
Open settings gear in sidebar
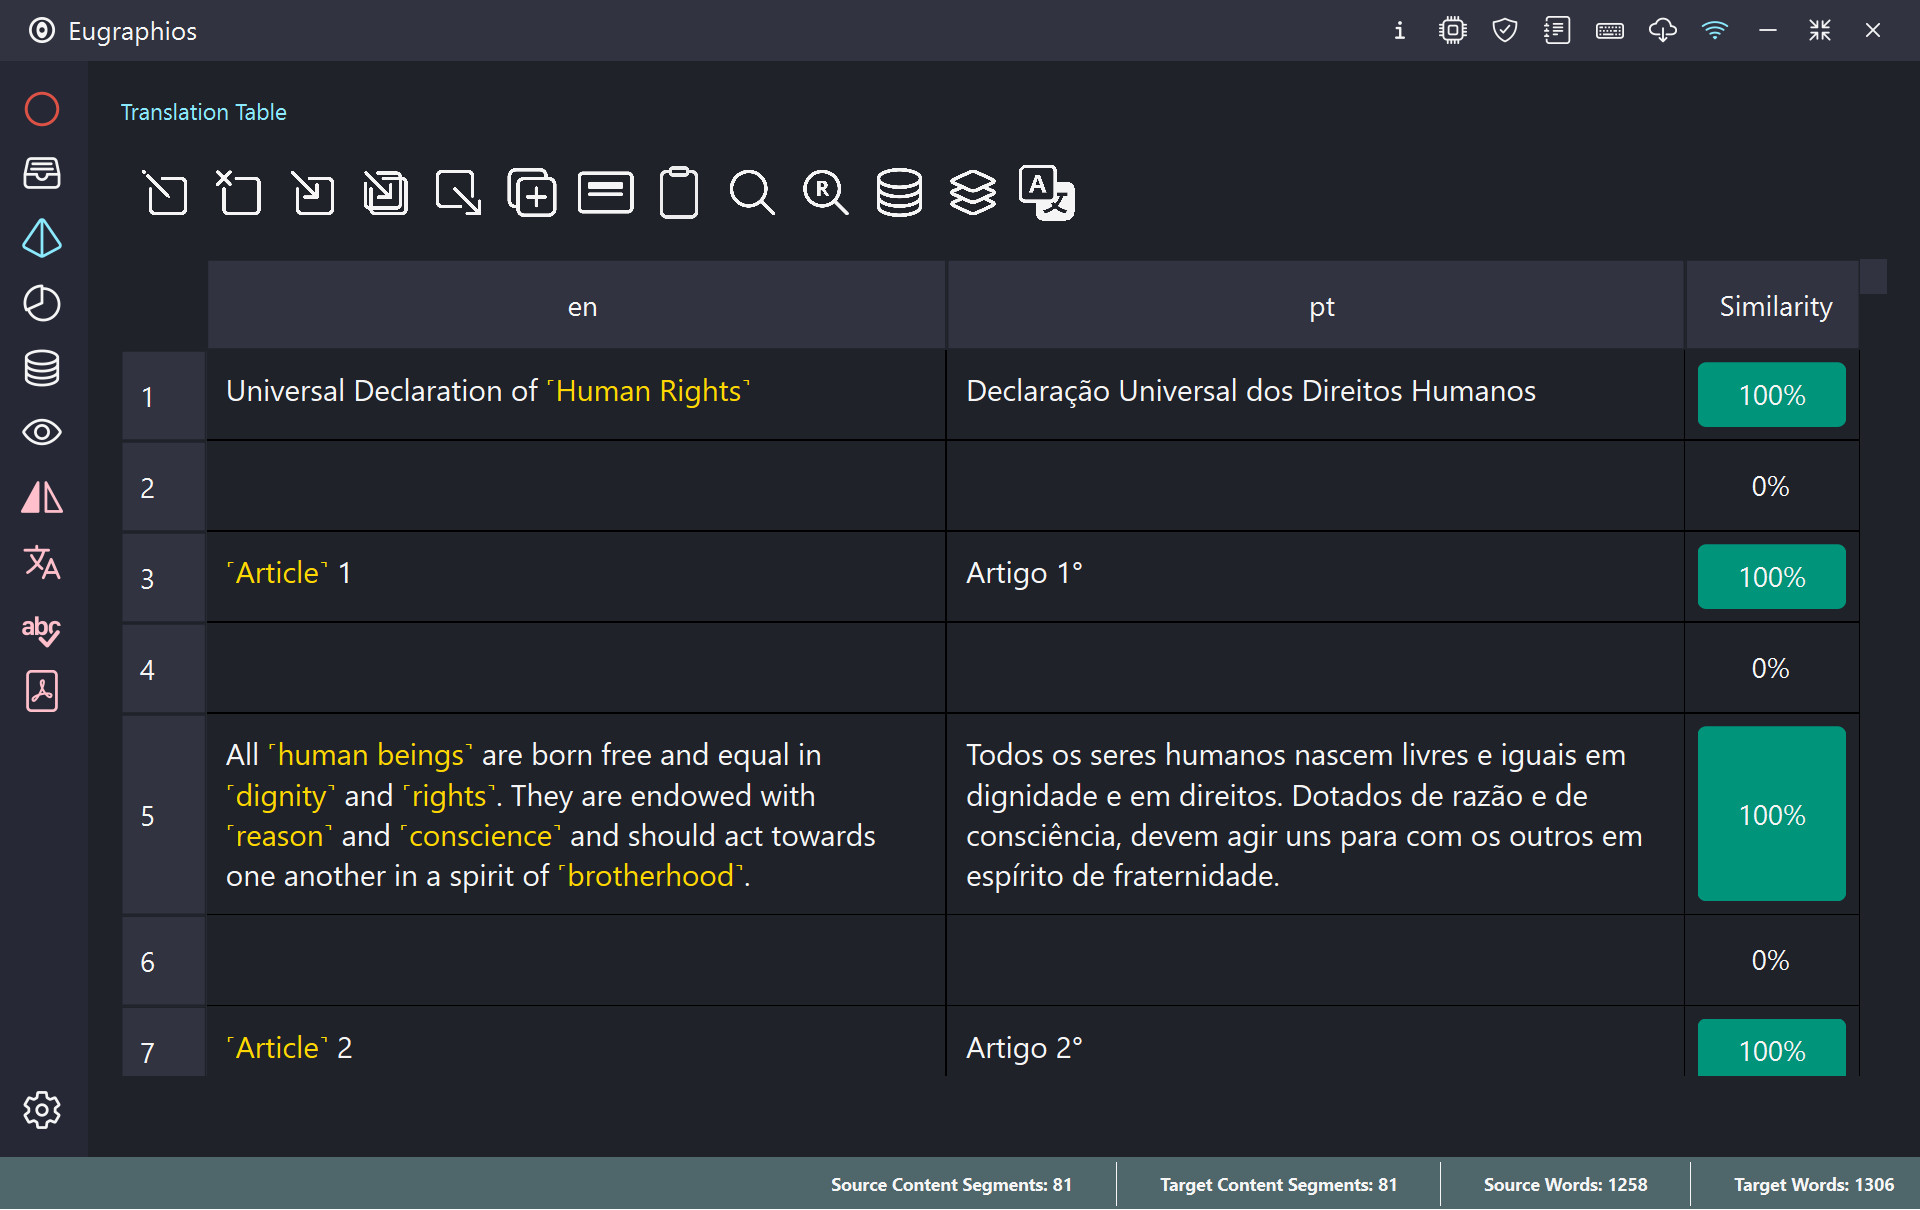tap(41, 1110)
